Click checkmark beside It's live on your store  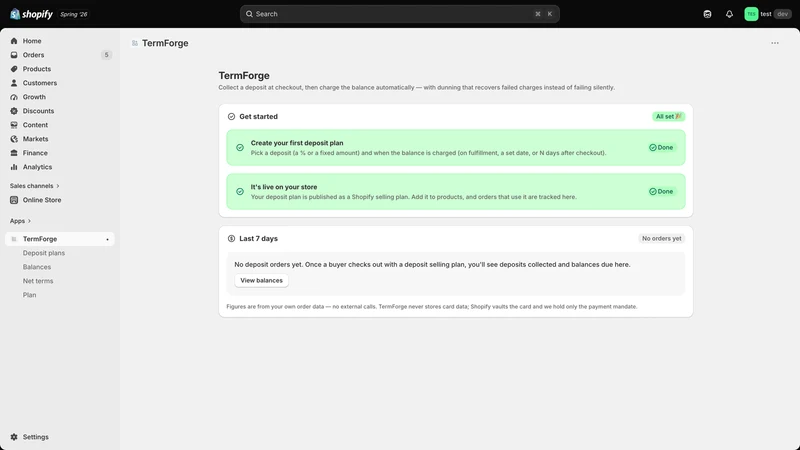coord(240,191)
